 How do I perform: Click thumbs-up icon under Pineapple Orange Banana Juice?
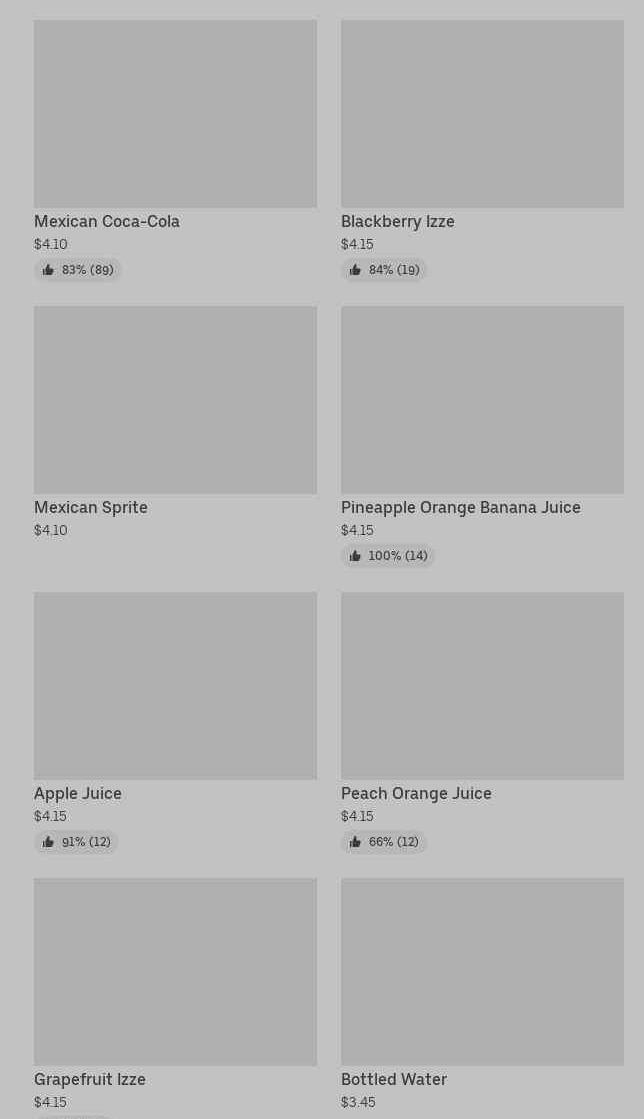(355, 556)
